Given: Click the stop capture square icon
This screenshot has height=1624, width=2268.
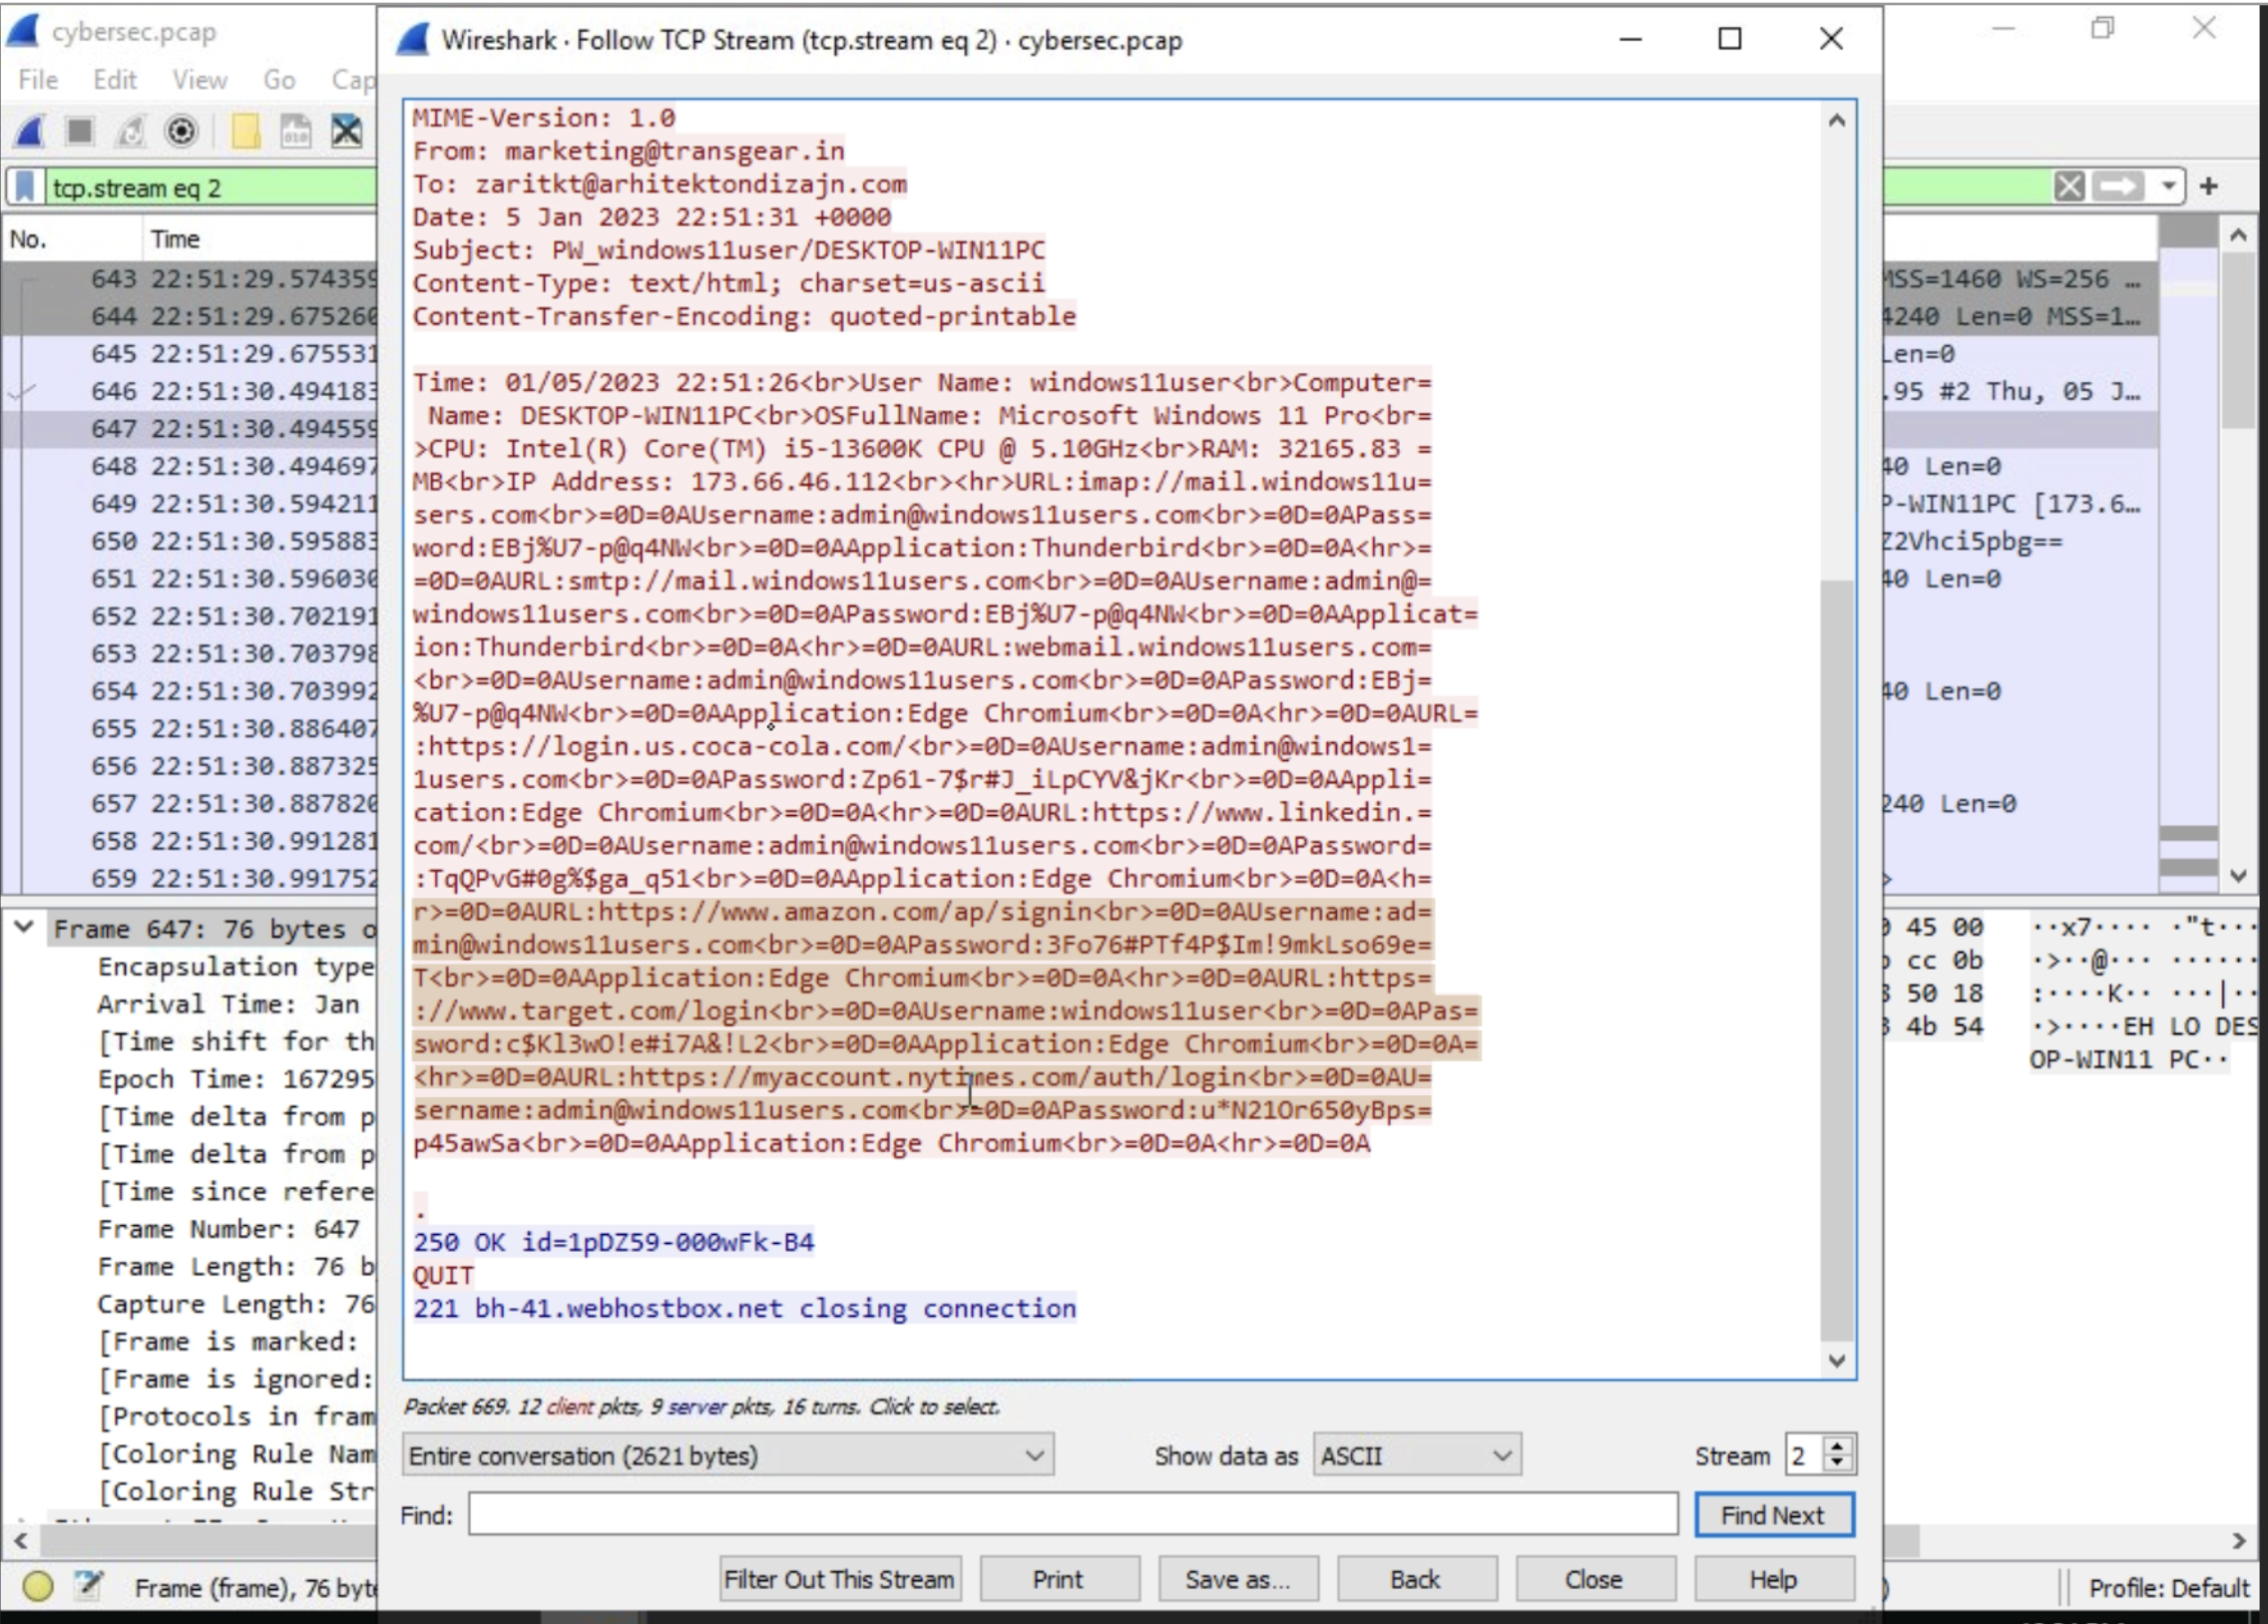Looking at the screenshot, I should pos(80,132).
